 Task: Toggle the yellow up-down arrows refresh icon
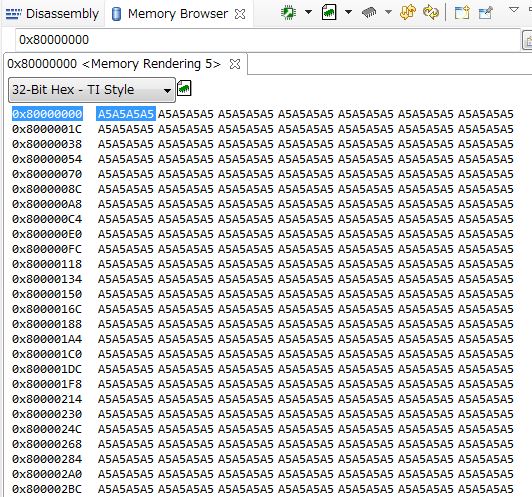[x=407, y=13]
